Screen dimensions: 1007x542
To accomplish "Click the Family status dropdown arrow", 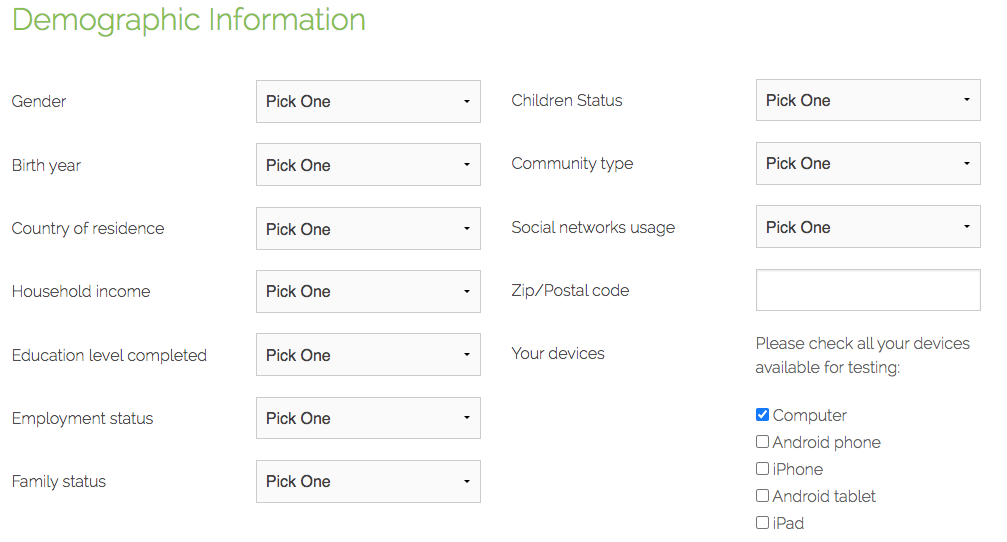I will coord(466,482).
